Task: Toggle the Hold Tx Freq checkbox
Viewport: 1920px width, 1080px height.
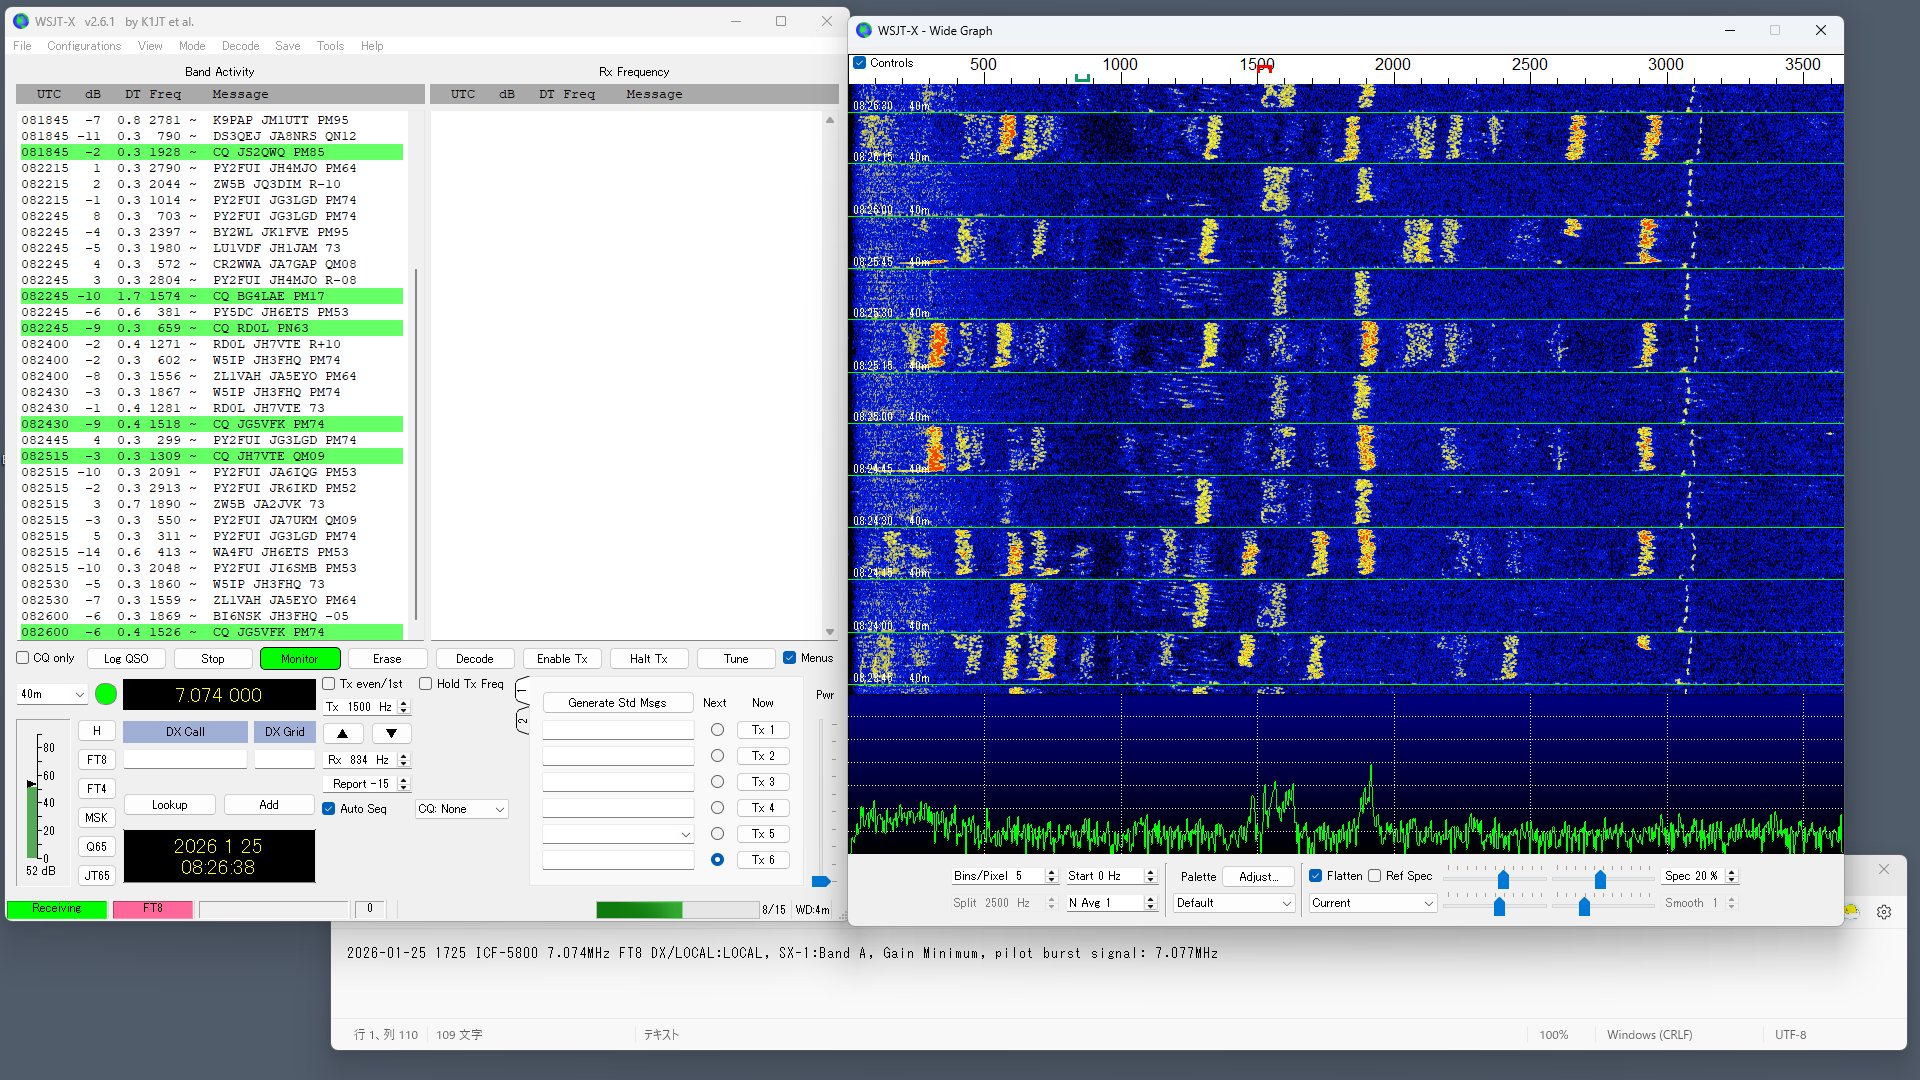Action: point(426,684)
